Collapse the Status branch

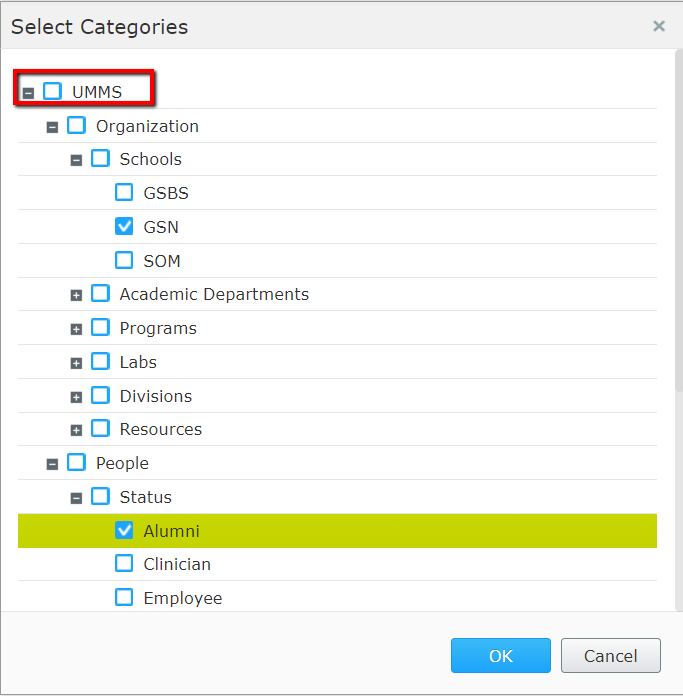click(x=76, y=498)
